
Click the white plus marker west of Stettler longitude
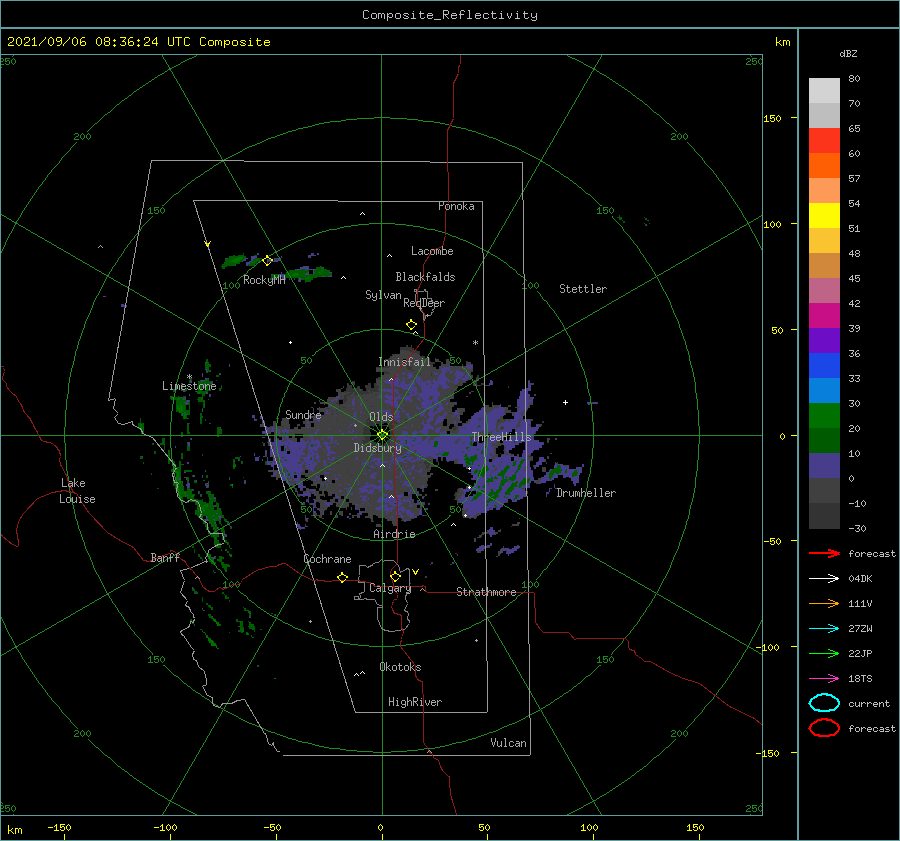point(565,402)
